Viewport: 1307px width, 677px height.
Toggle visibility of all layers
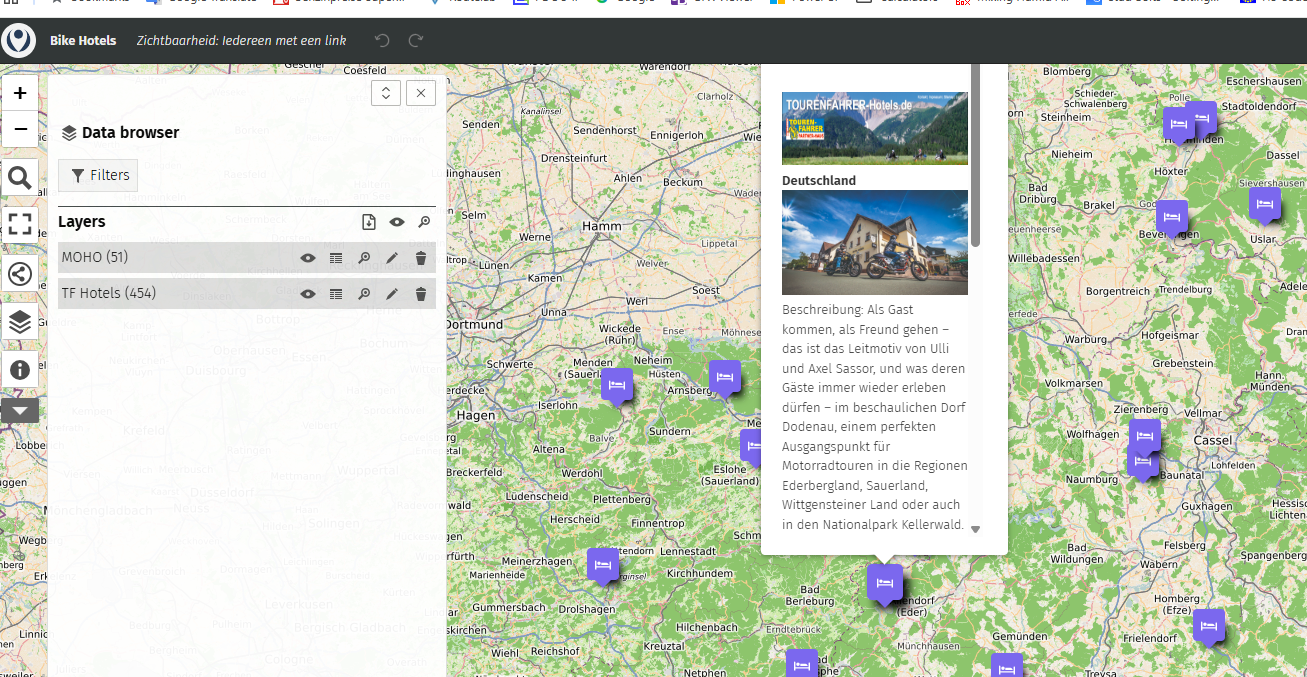click(x=396, y=221)
